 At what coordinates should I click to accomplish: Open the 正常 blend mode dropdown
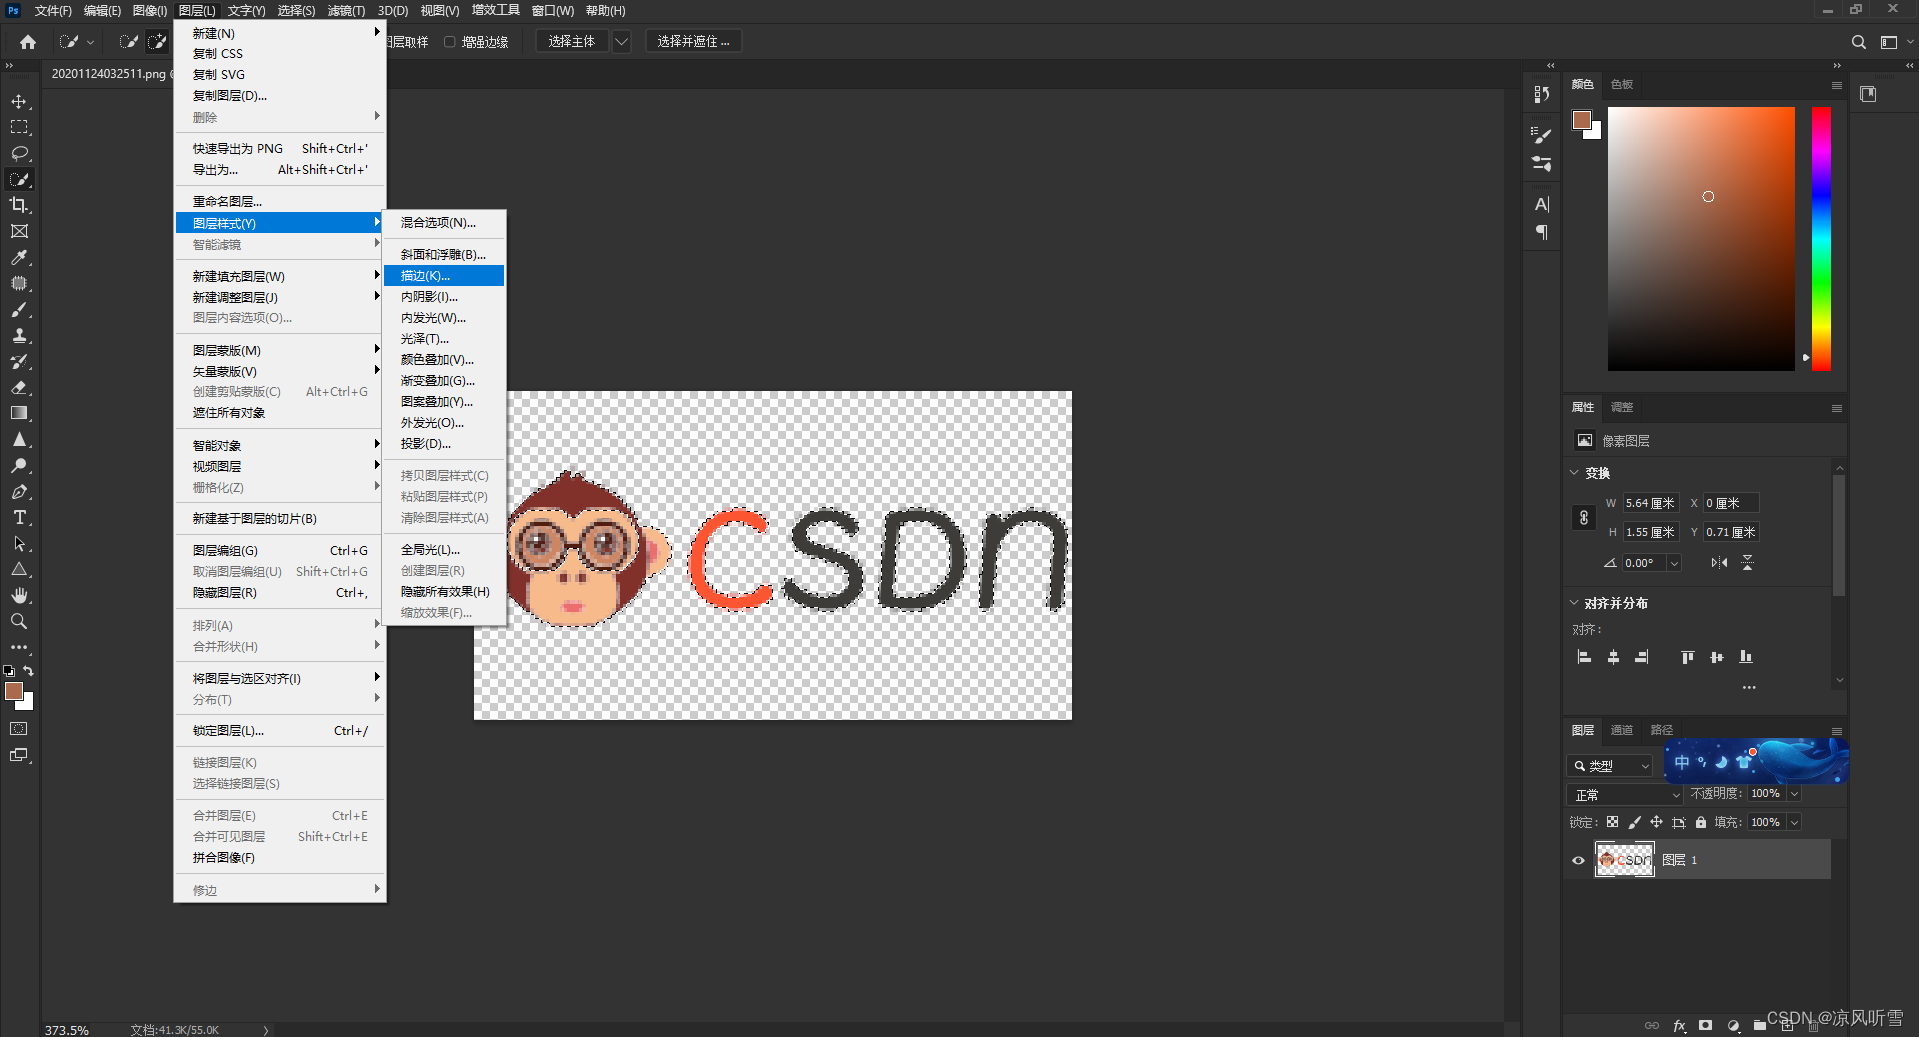1625,794
